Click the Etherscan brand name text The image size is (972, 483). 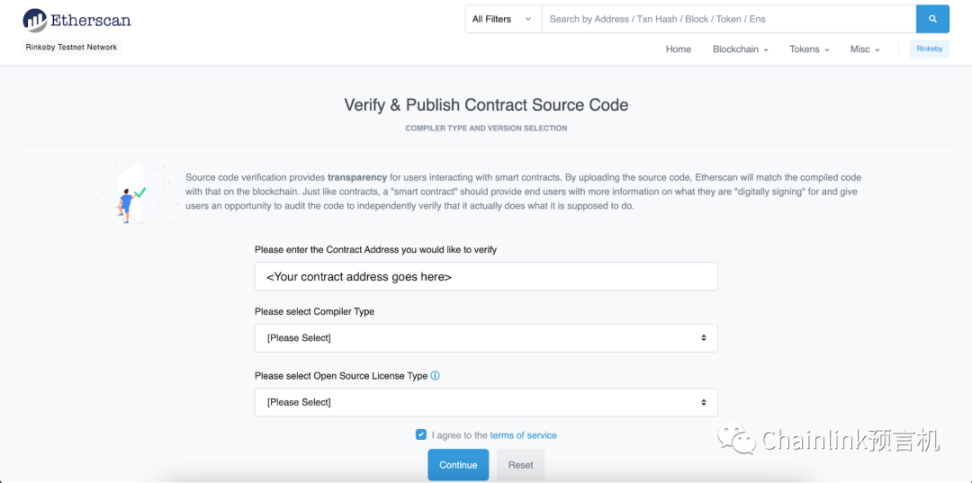(92, 20)
